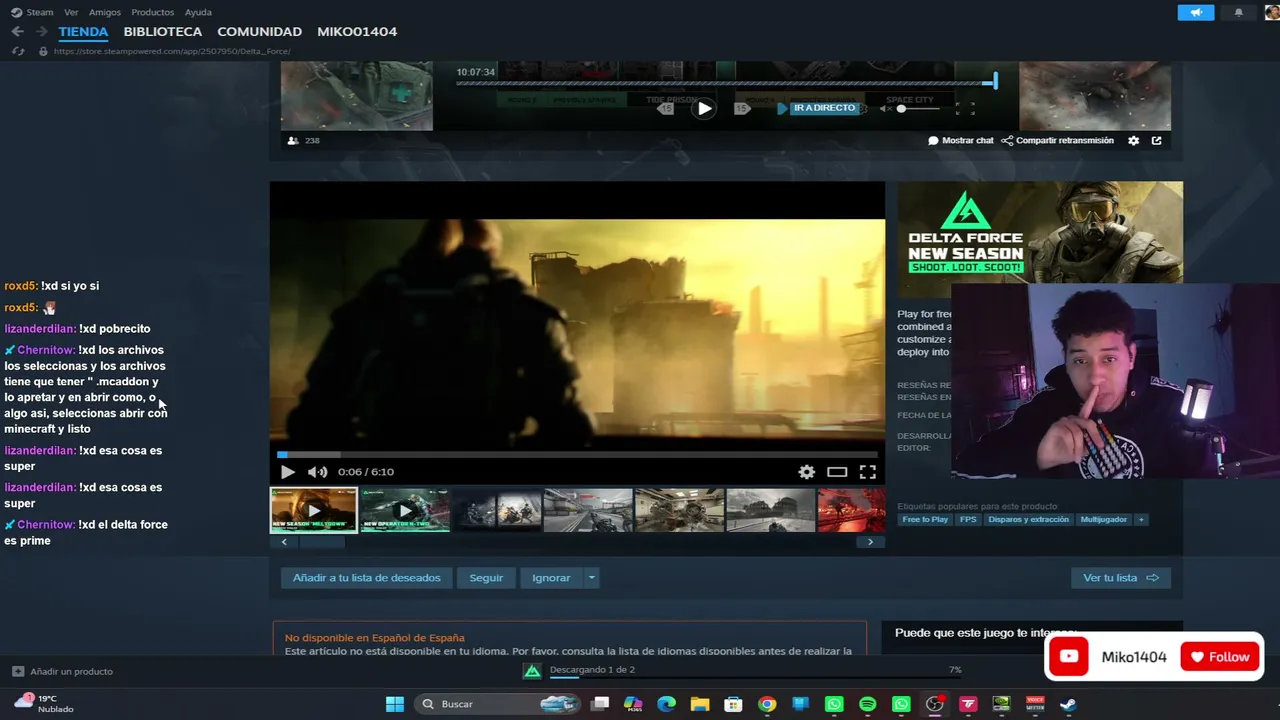Click the taskbar Buscar search box
Screen dimensions: 1280x720
[497, 704]
